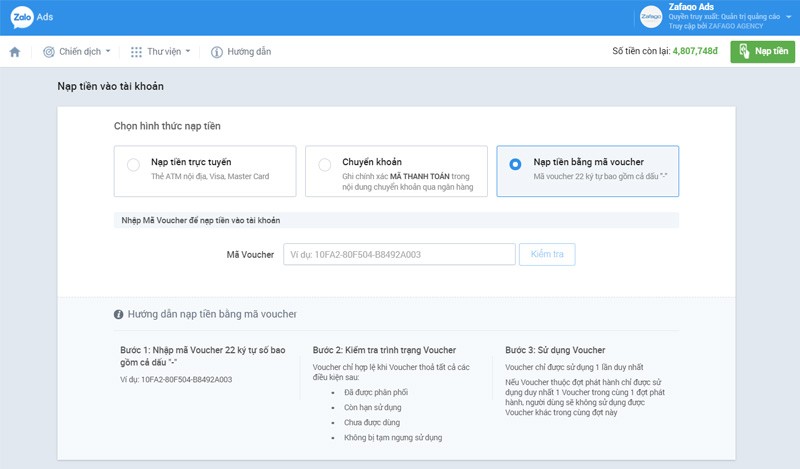This screenshot has width=800, height=469.
Task: Focus the Mã Voucher input field
Action: pos(399,254)
